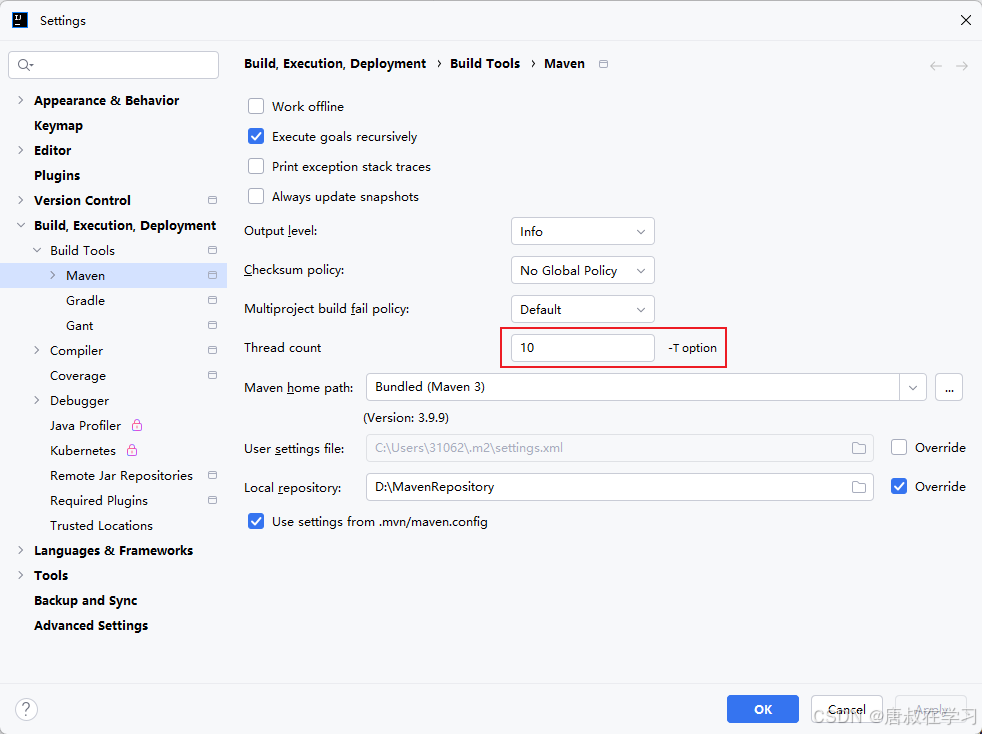Screen dimensions: 982x734
Task: Select Gradle under Build Tools
Action: pyautogui.click(x=85, y=301)
